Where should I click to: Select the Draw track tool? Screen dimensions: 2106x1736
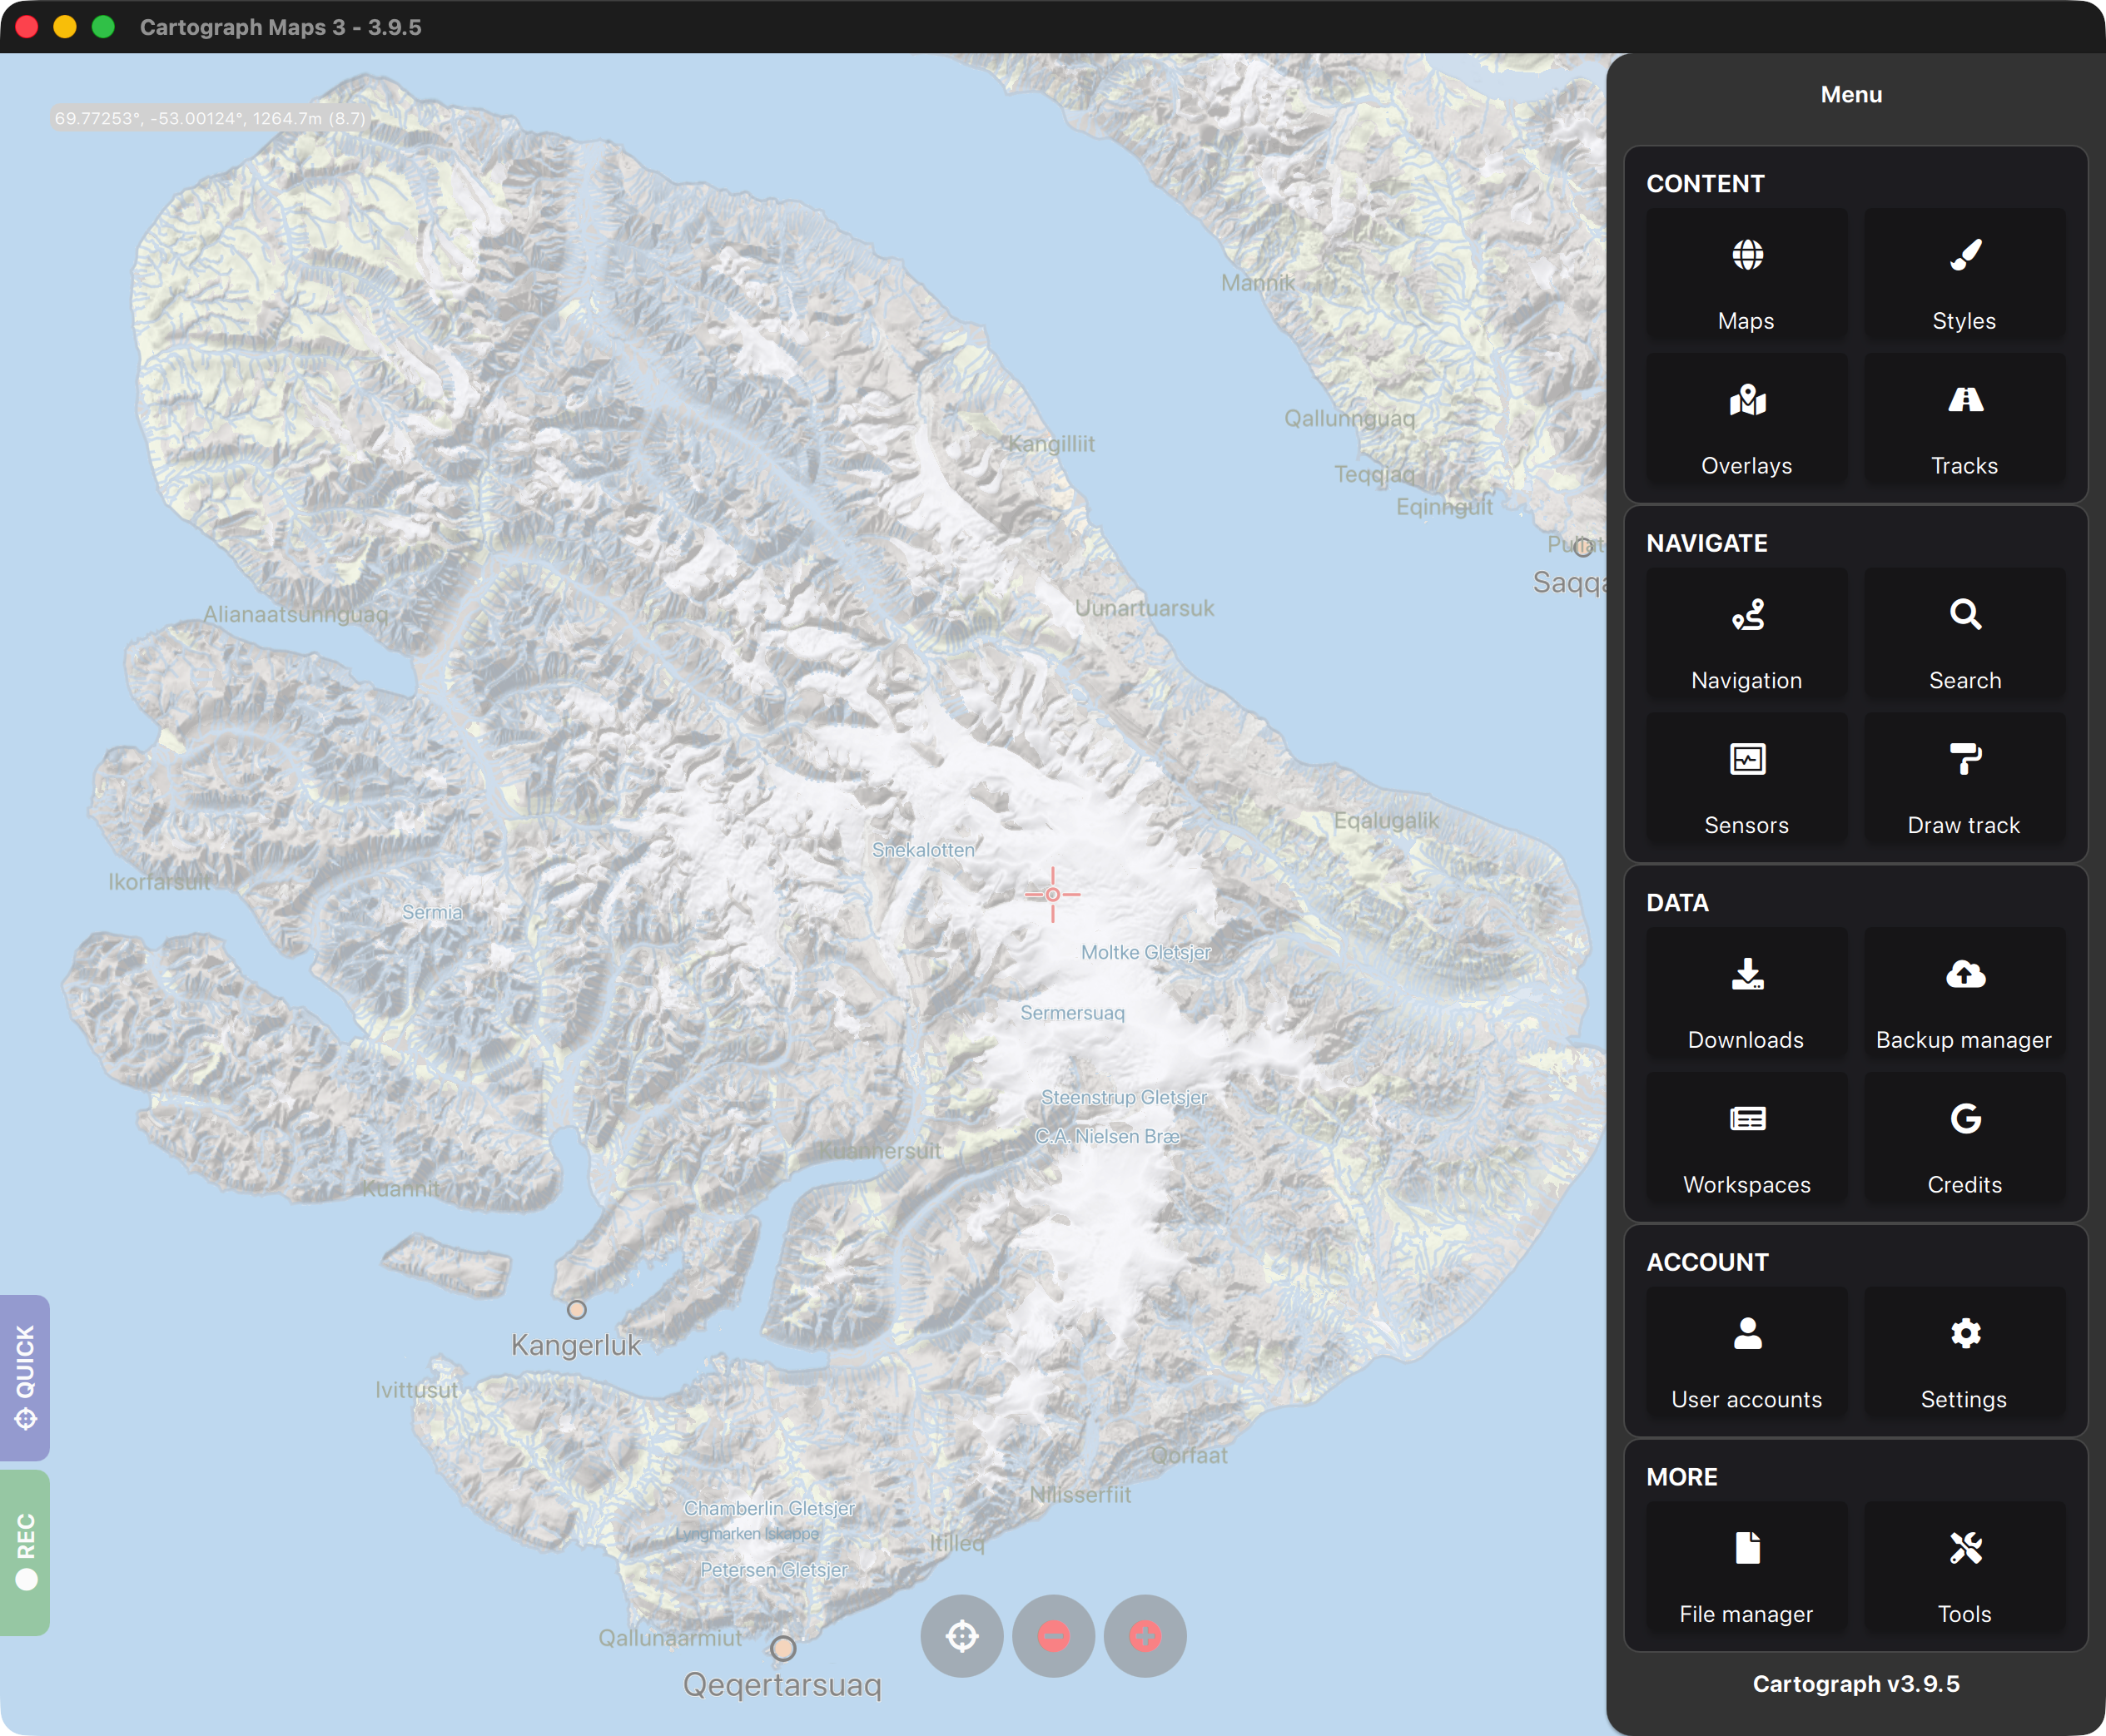pyautogui.click(x=1964, y=780)
